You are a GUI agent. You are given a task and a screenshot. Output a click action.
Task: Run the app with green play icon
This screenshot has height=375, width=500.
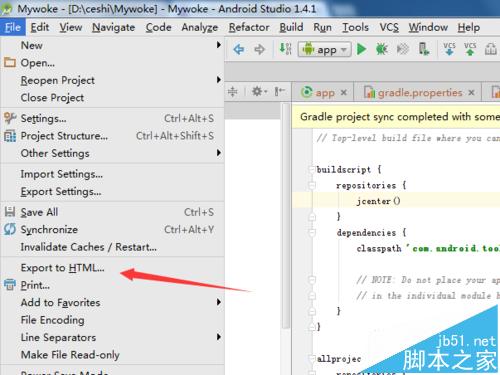(x=361, y=49)
